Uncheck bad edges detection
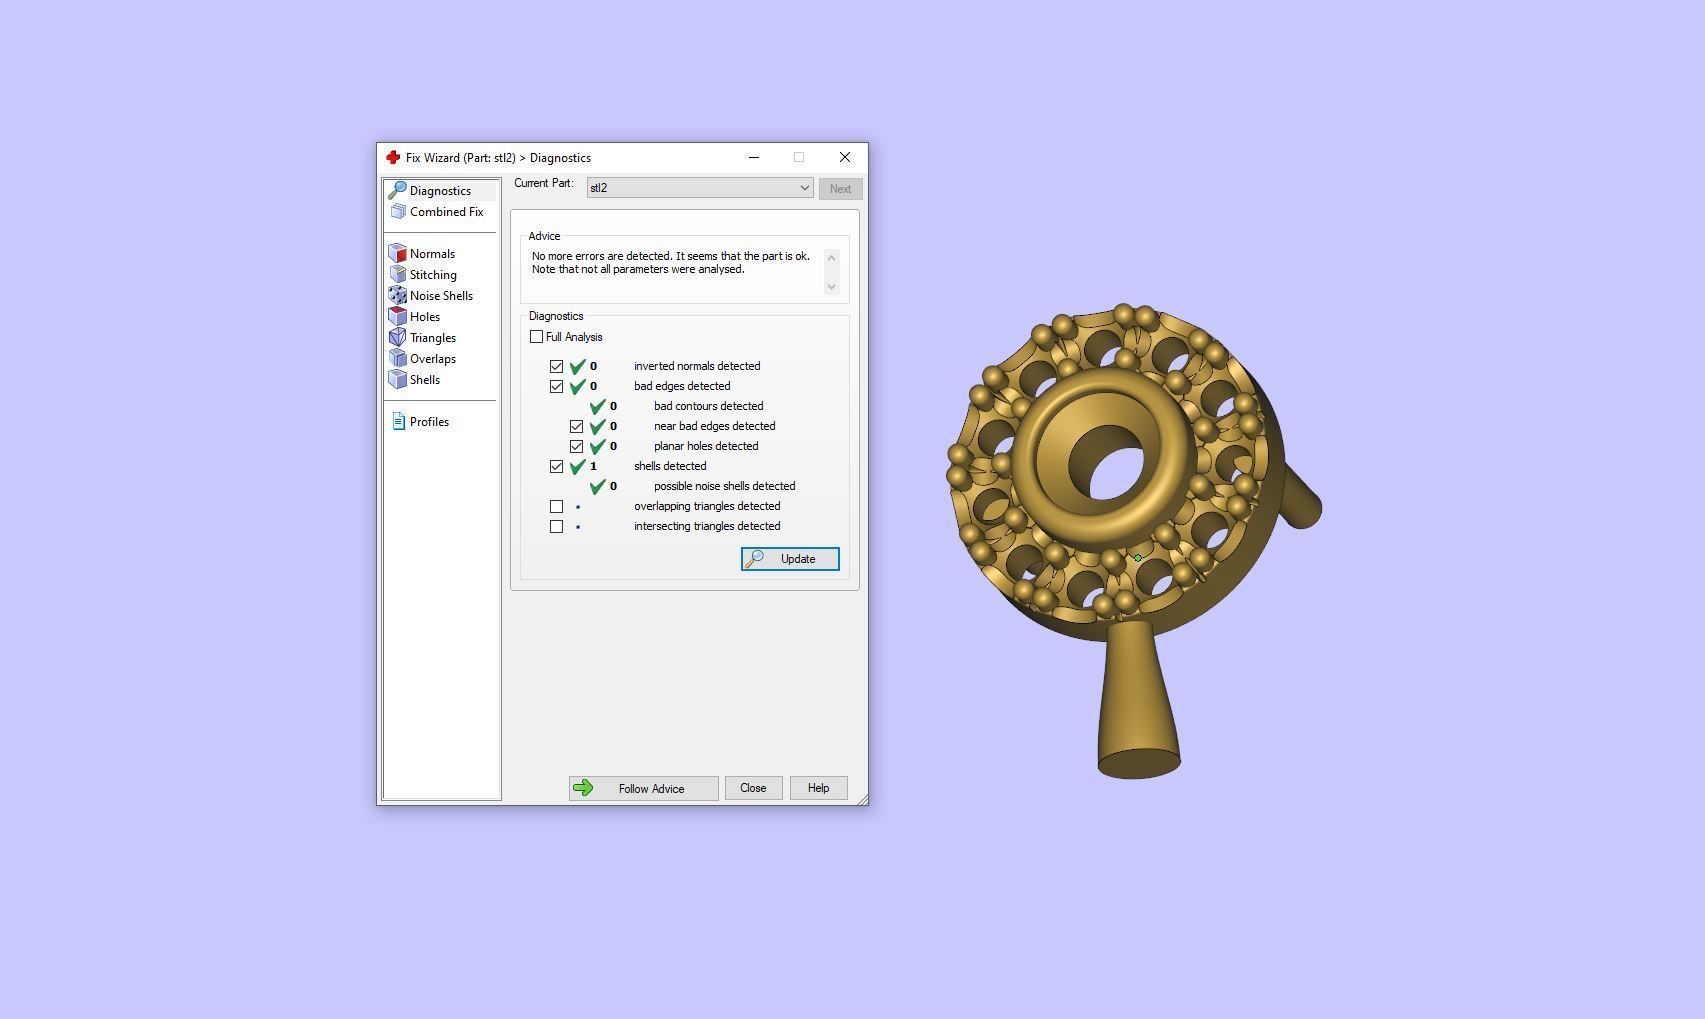 557,386
